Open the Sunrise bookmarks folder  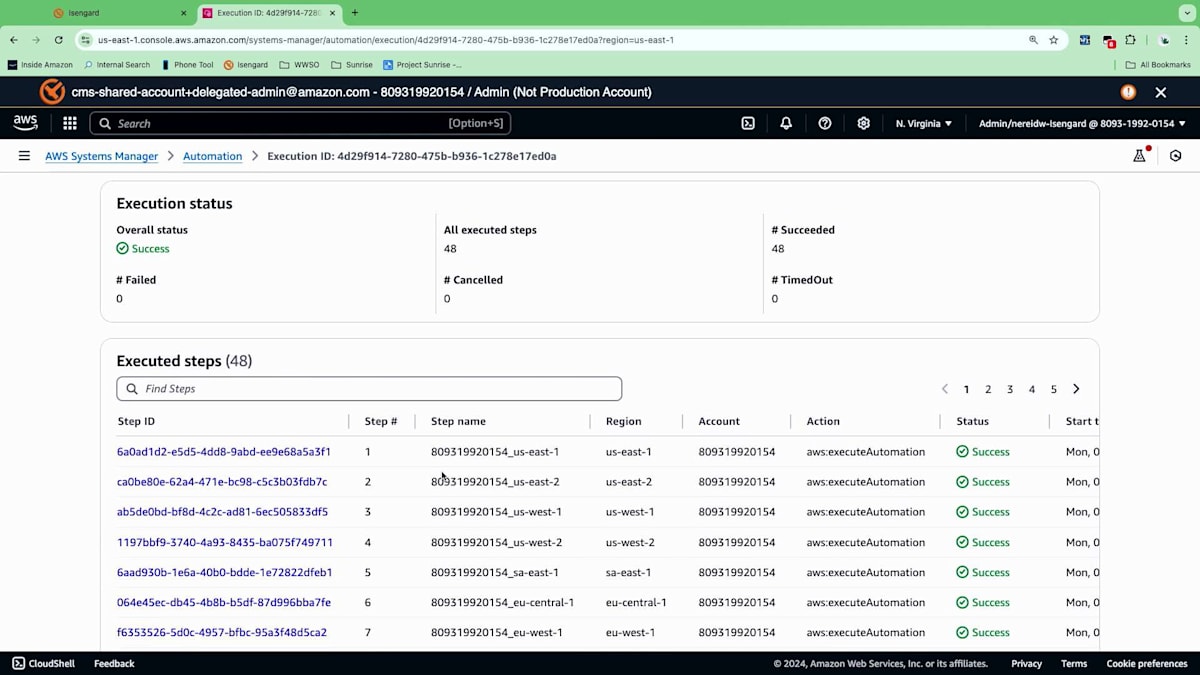click(x=352, y=65)
